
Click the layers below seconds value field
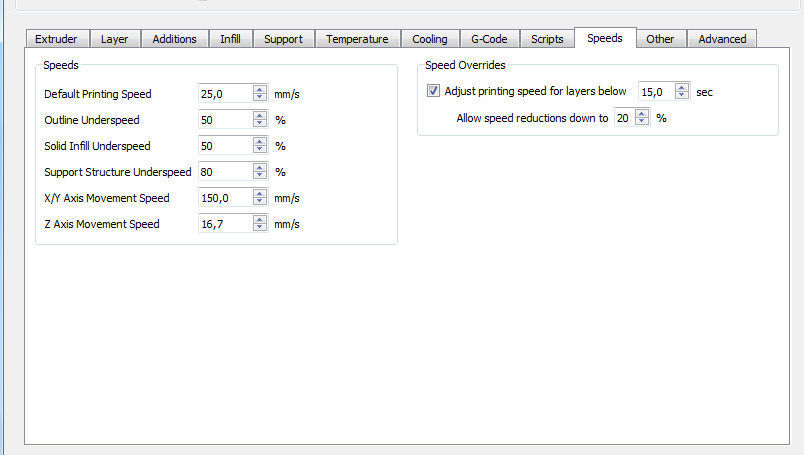[656, 92]
